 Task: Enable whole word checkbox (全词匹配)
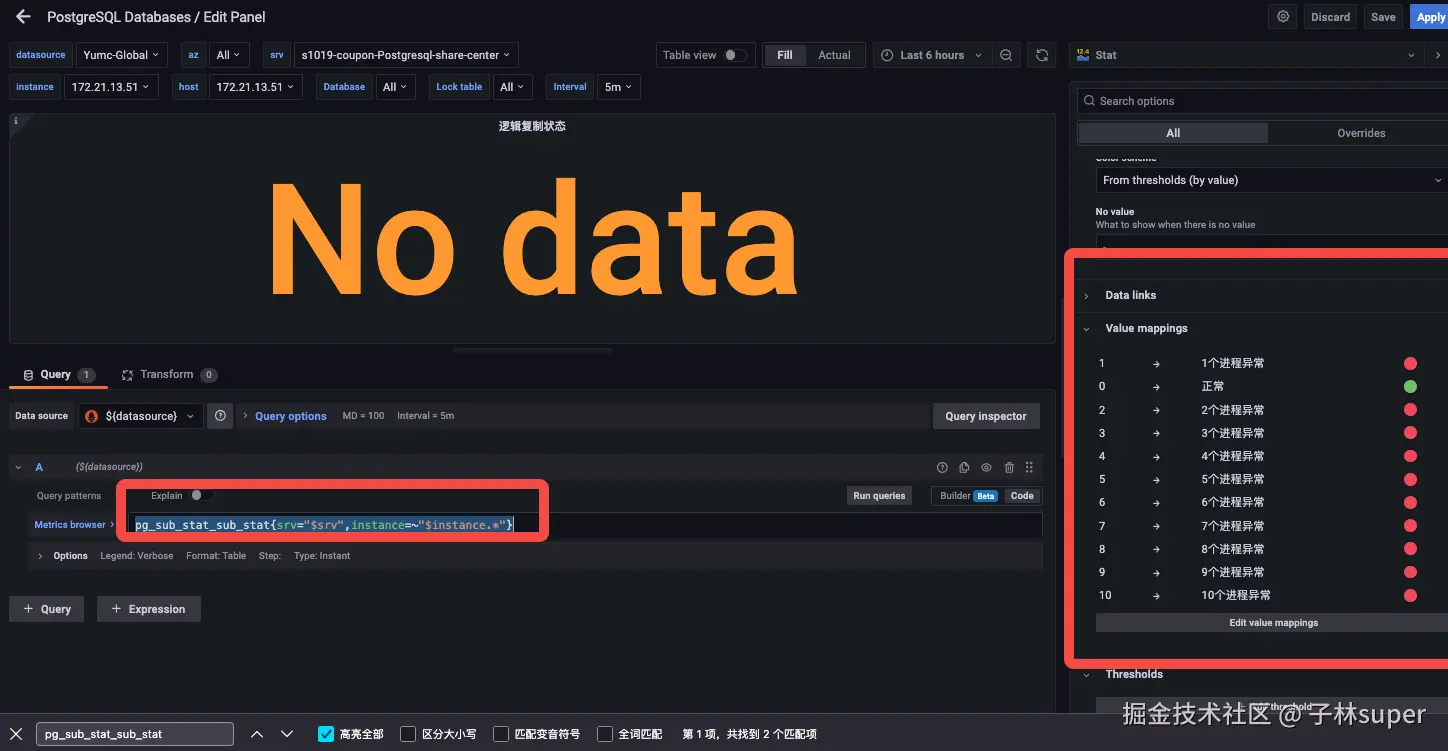(604, 734)
